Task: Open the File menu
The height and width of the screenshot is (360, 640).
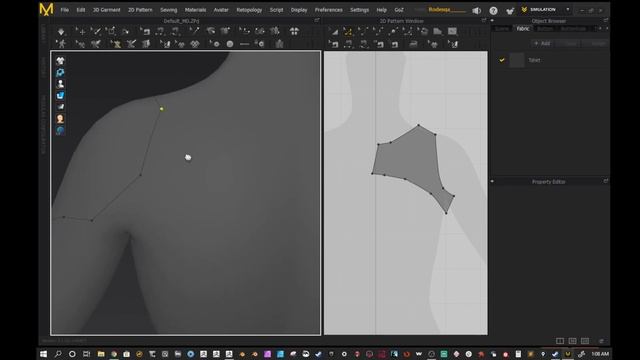Action: pos(64,10)
